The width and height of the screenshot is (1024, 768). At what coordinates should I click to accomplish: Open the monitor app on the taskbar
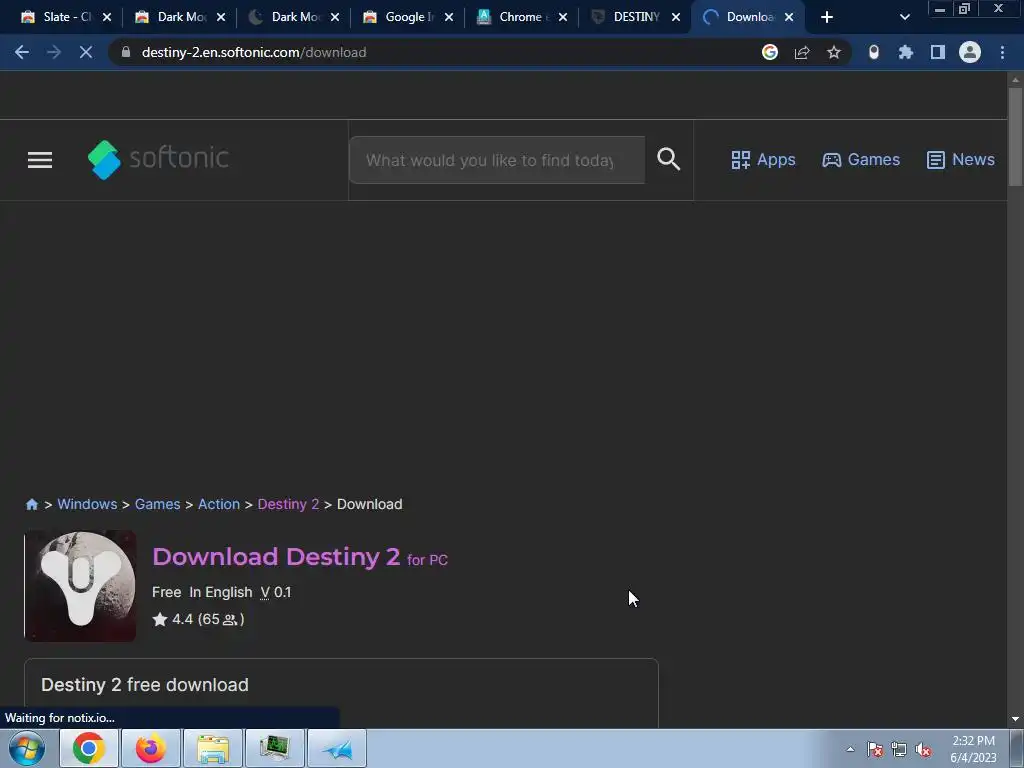[x=275, y=748]
